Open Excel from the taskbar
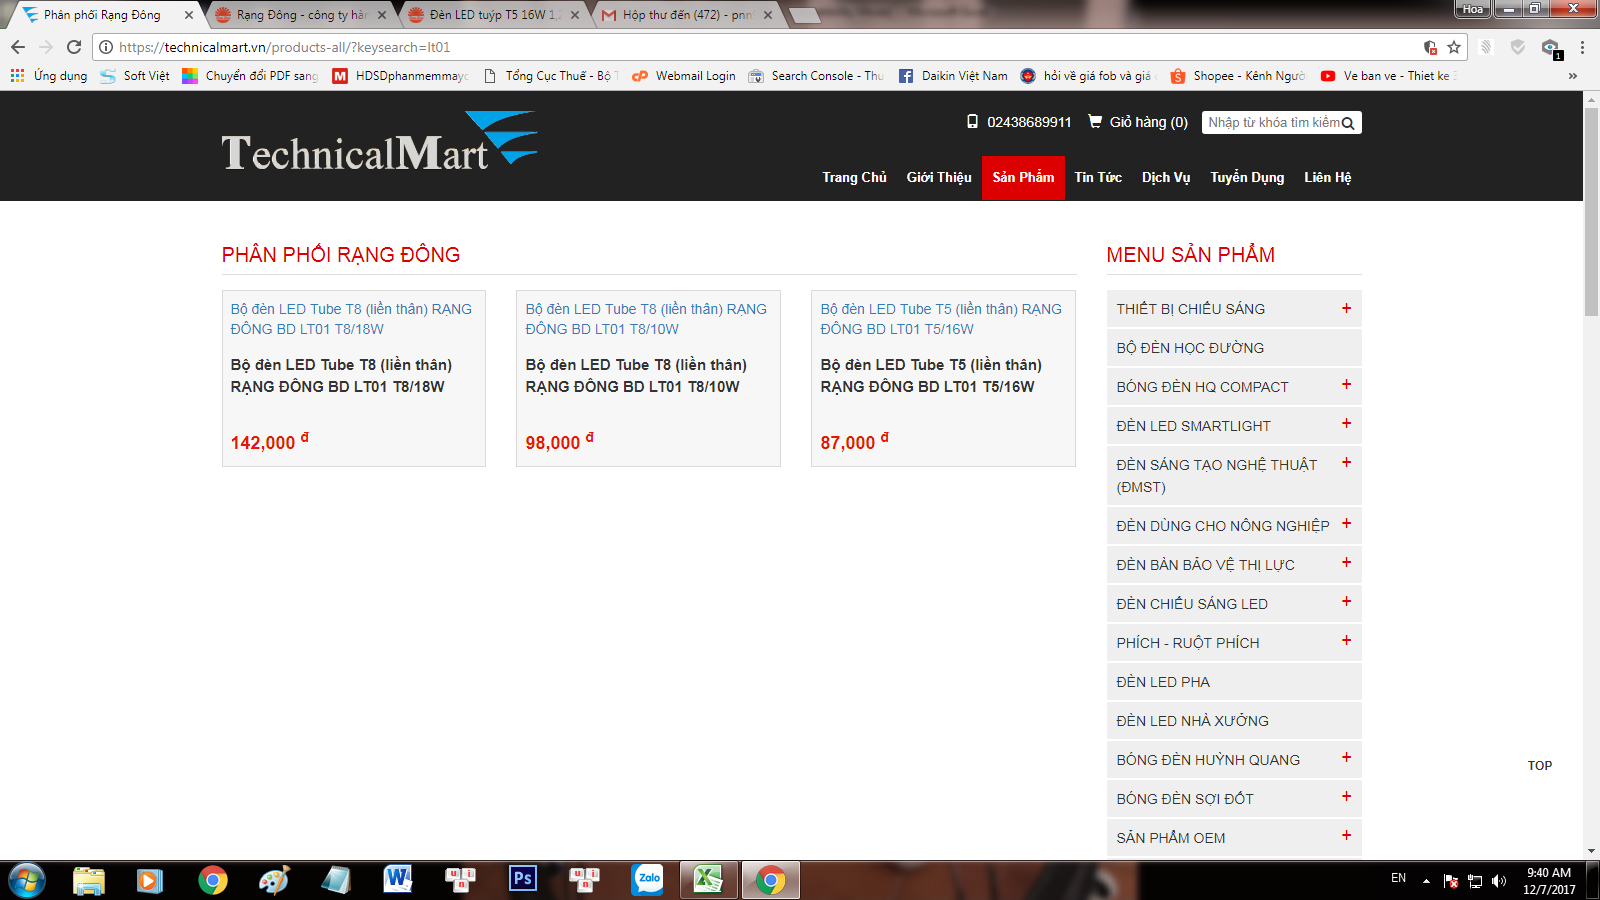The width and height of the screenshot is (1600, 900). 709,879
